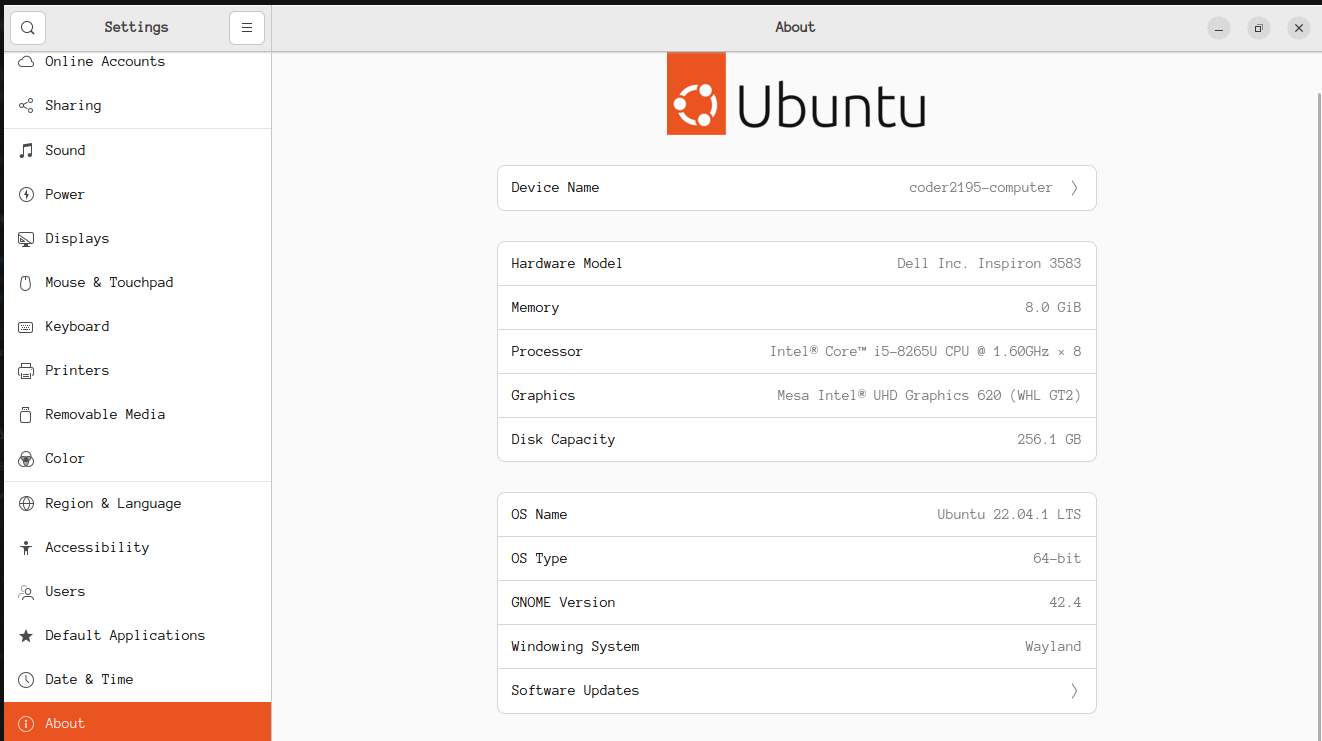Select the Mouse & Touchpad entry
The height and width of the screenshot is (741, 1322).
108,282
